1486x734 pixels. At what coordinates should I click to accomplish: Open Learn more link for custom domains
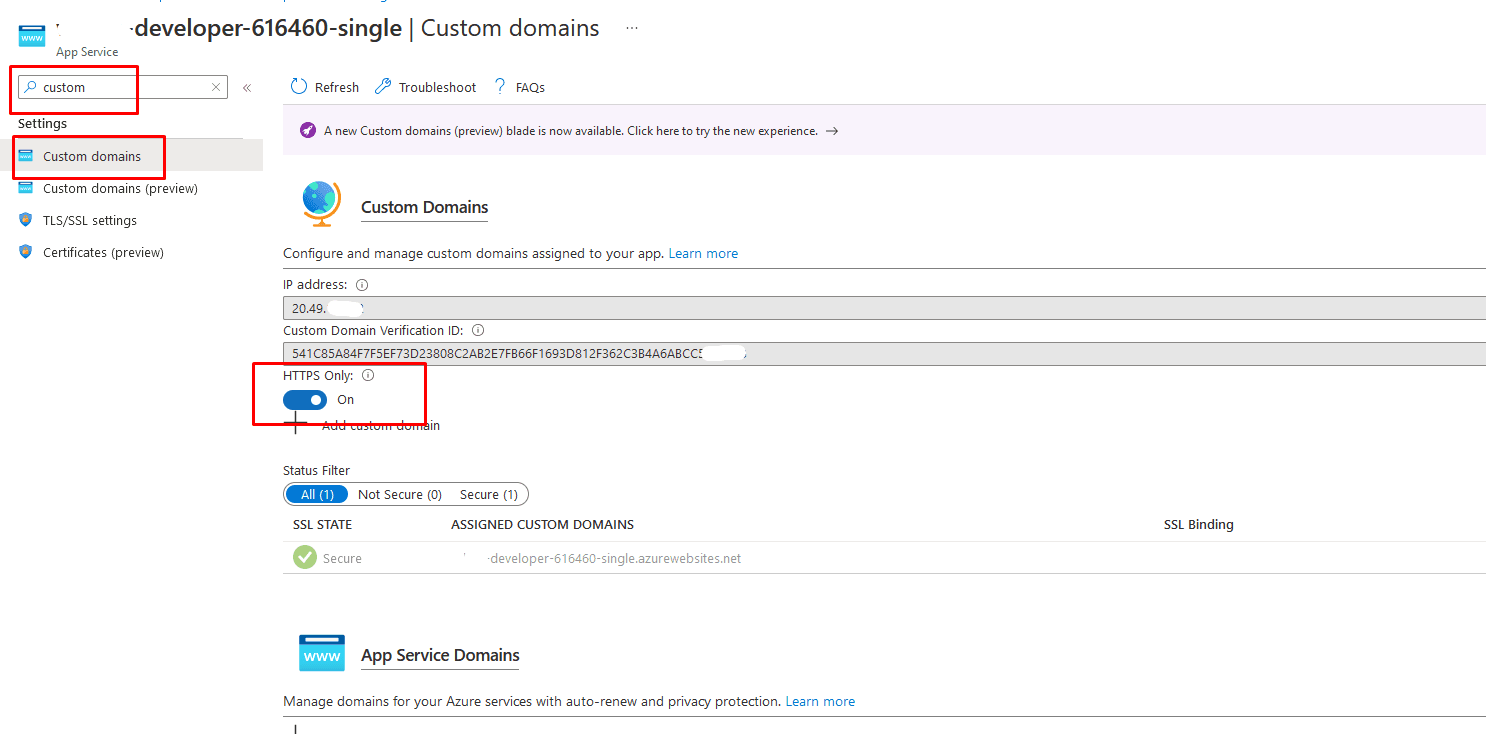point(703,253)
